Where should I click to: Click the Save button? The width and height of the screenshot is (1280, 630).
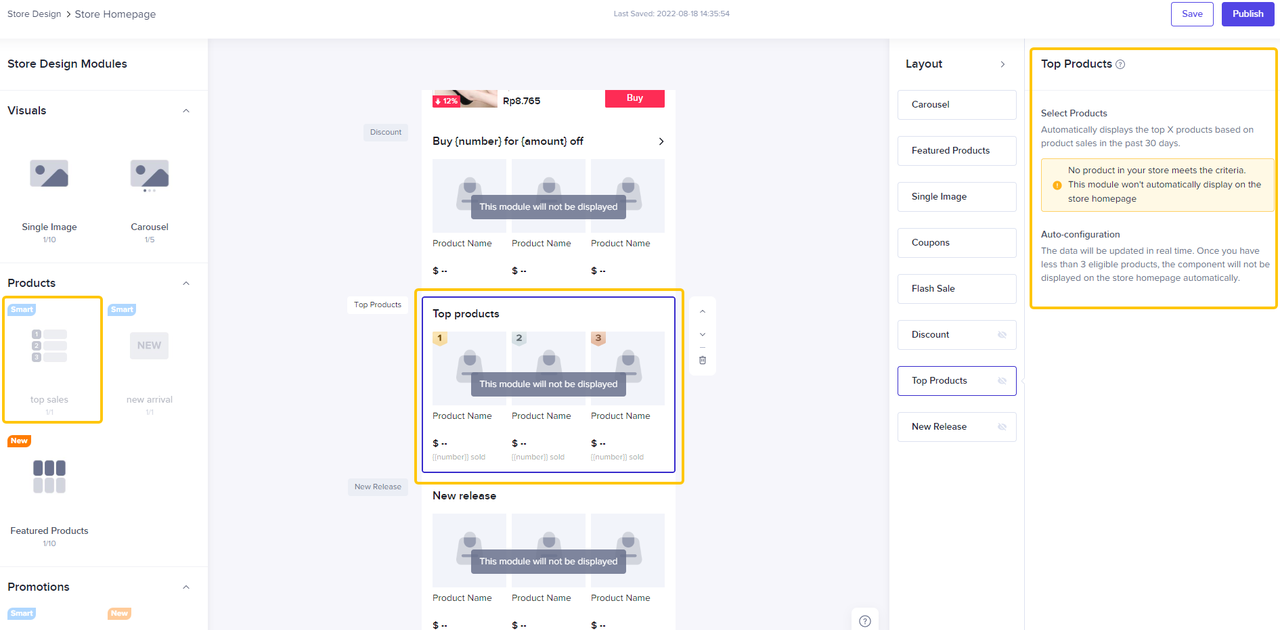coord(1192,14)
